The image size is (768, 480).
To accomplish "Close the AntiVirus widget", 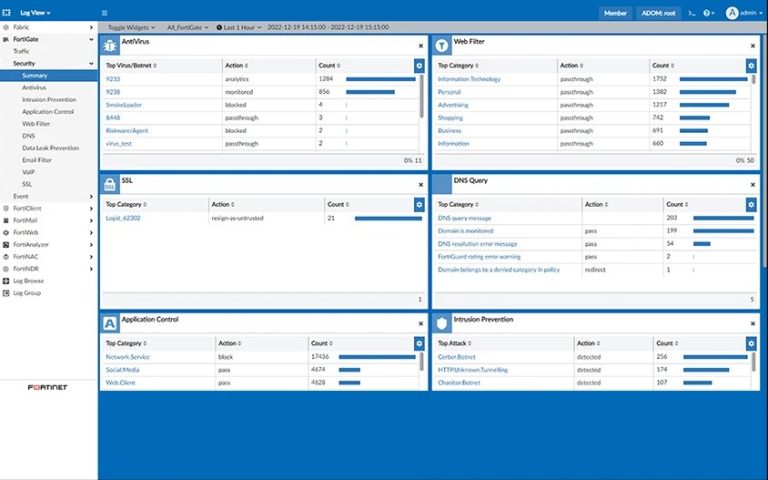I will [421, 46].
